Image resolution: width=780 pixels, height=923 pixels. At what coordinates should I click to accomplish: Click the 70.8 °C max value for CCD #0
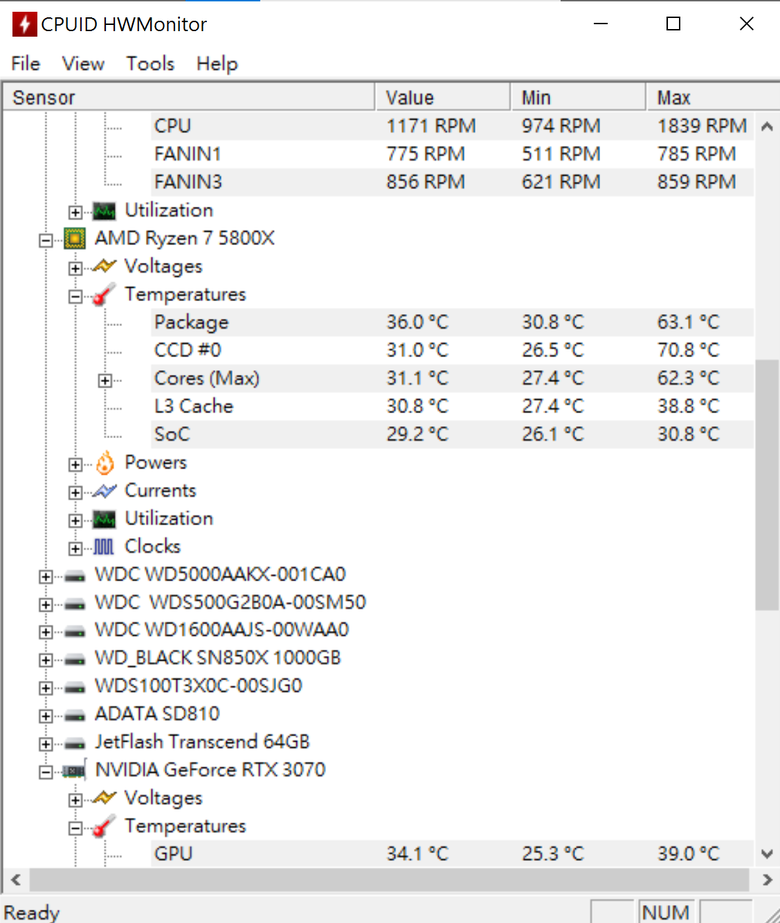coord(688,350)
